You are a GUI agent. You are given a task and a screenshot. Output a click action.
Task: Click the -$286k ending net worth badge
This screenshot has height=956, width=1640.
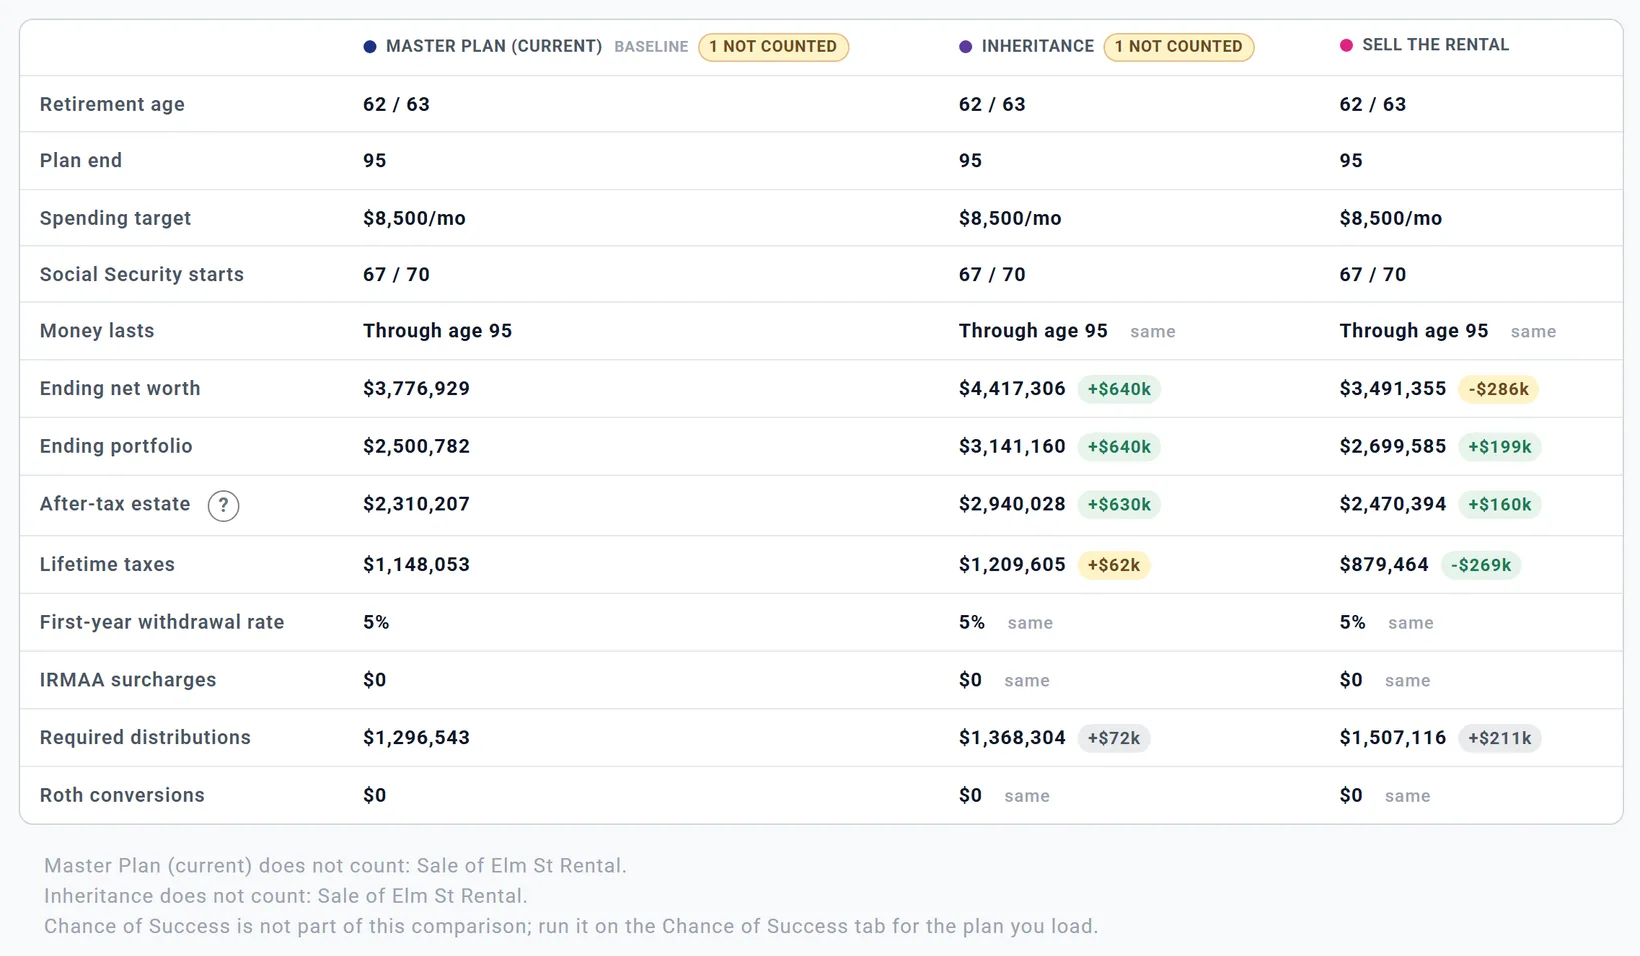click(x=1498, y=389)
